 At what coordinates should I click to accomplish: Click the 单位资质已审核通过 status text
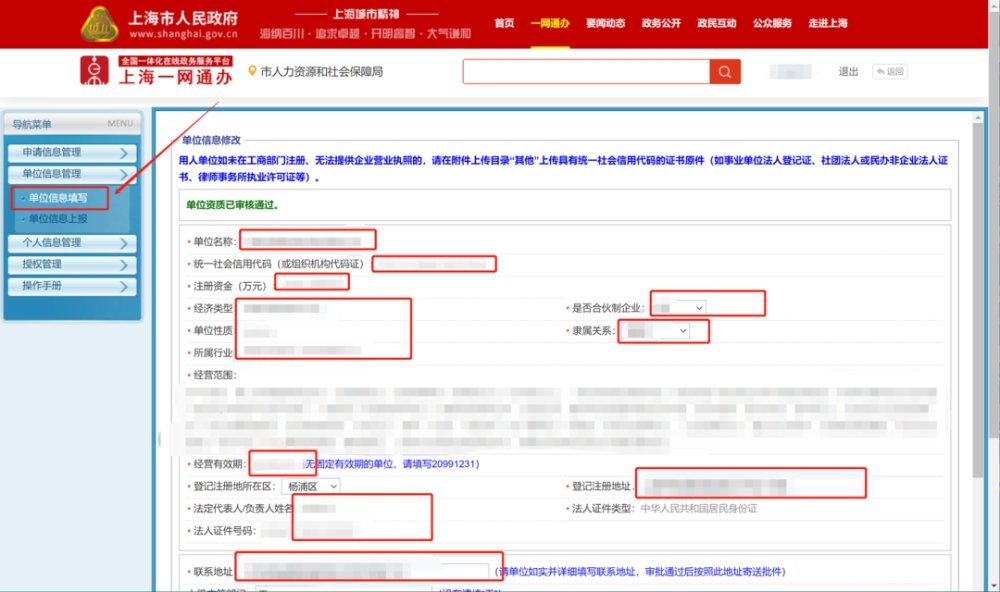[x=232, y=205]
